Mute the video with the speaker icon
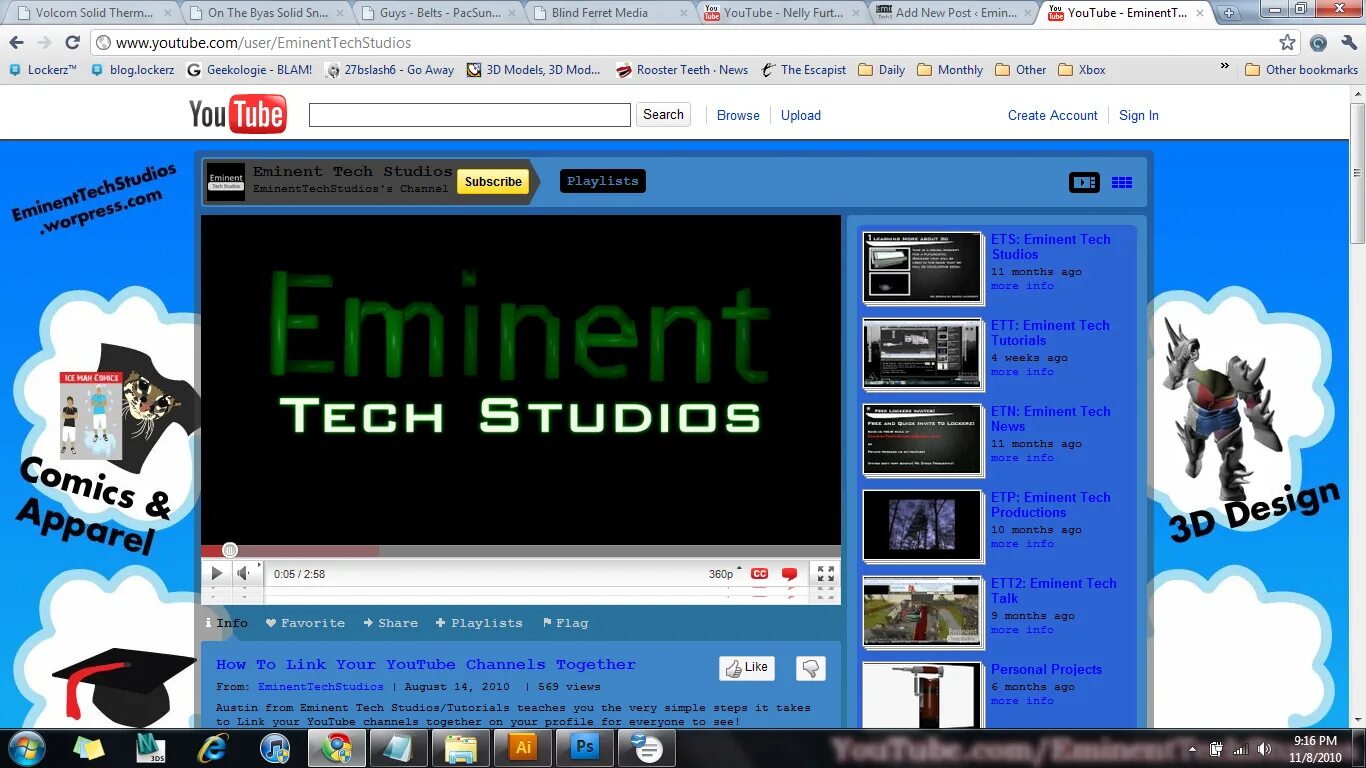 [245, 574]
